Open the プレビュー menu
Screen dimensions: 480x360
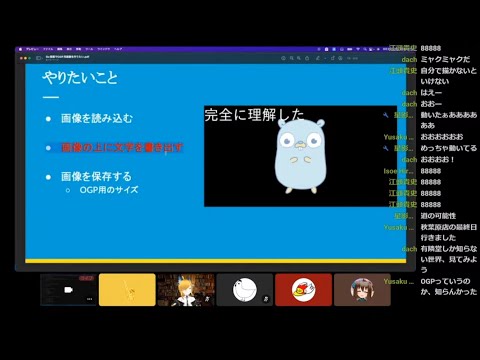(x=32, y=49)
